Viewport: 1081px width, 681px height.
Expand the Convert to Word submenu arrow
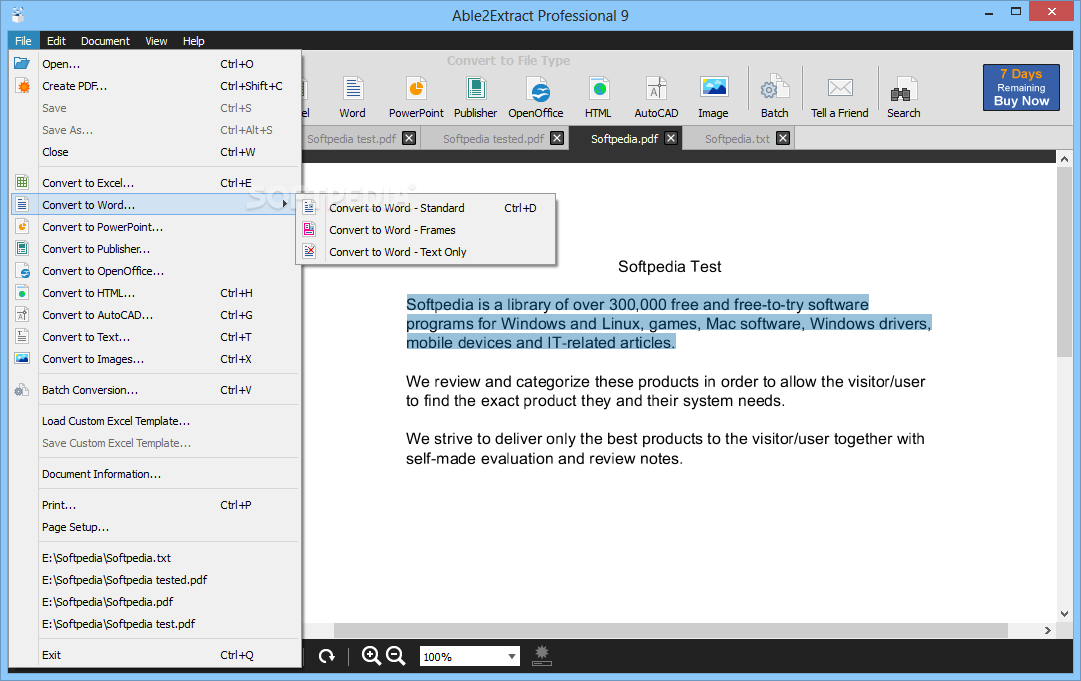click(x=285, y=204)
